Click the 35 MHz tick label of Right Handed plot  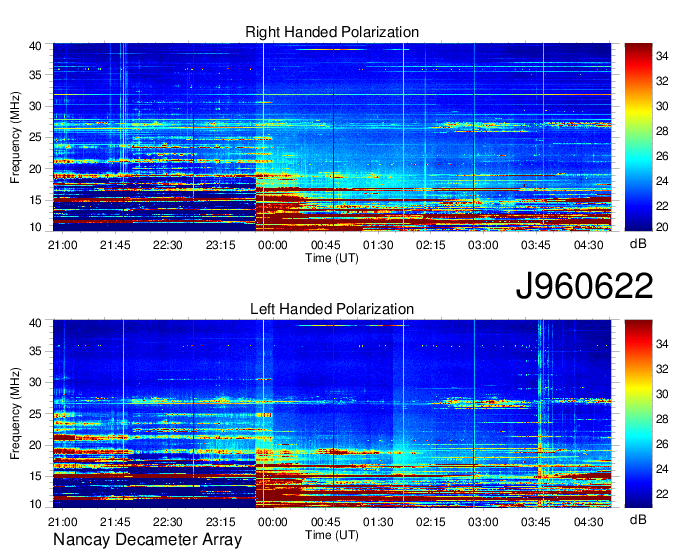tap(35, 75)
